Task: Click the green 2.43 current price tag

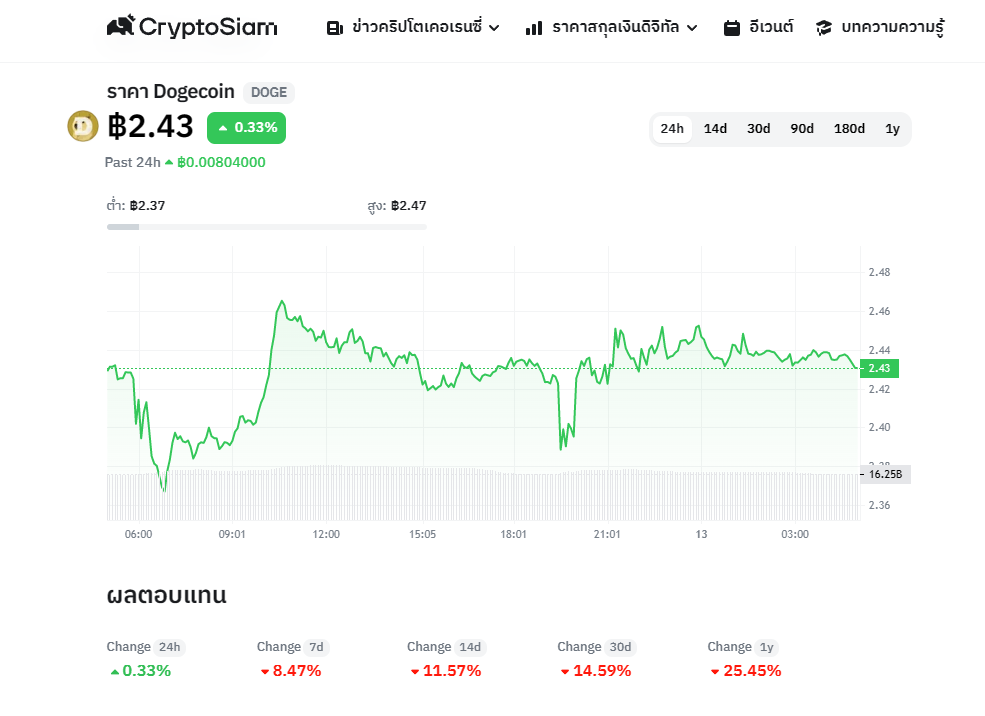Action: tap(879, 369)
